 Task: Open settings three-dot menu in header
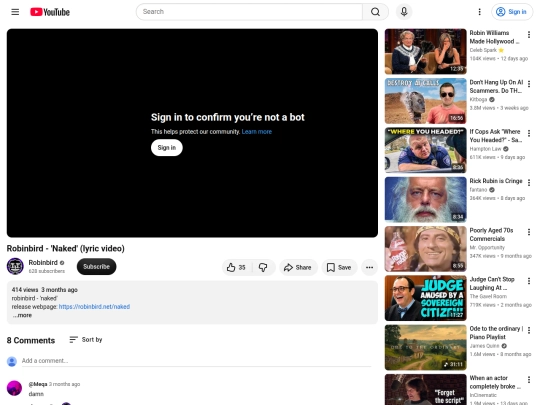click(479, 12)
